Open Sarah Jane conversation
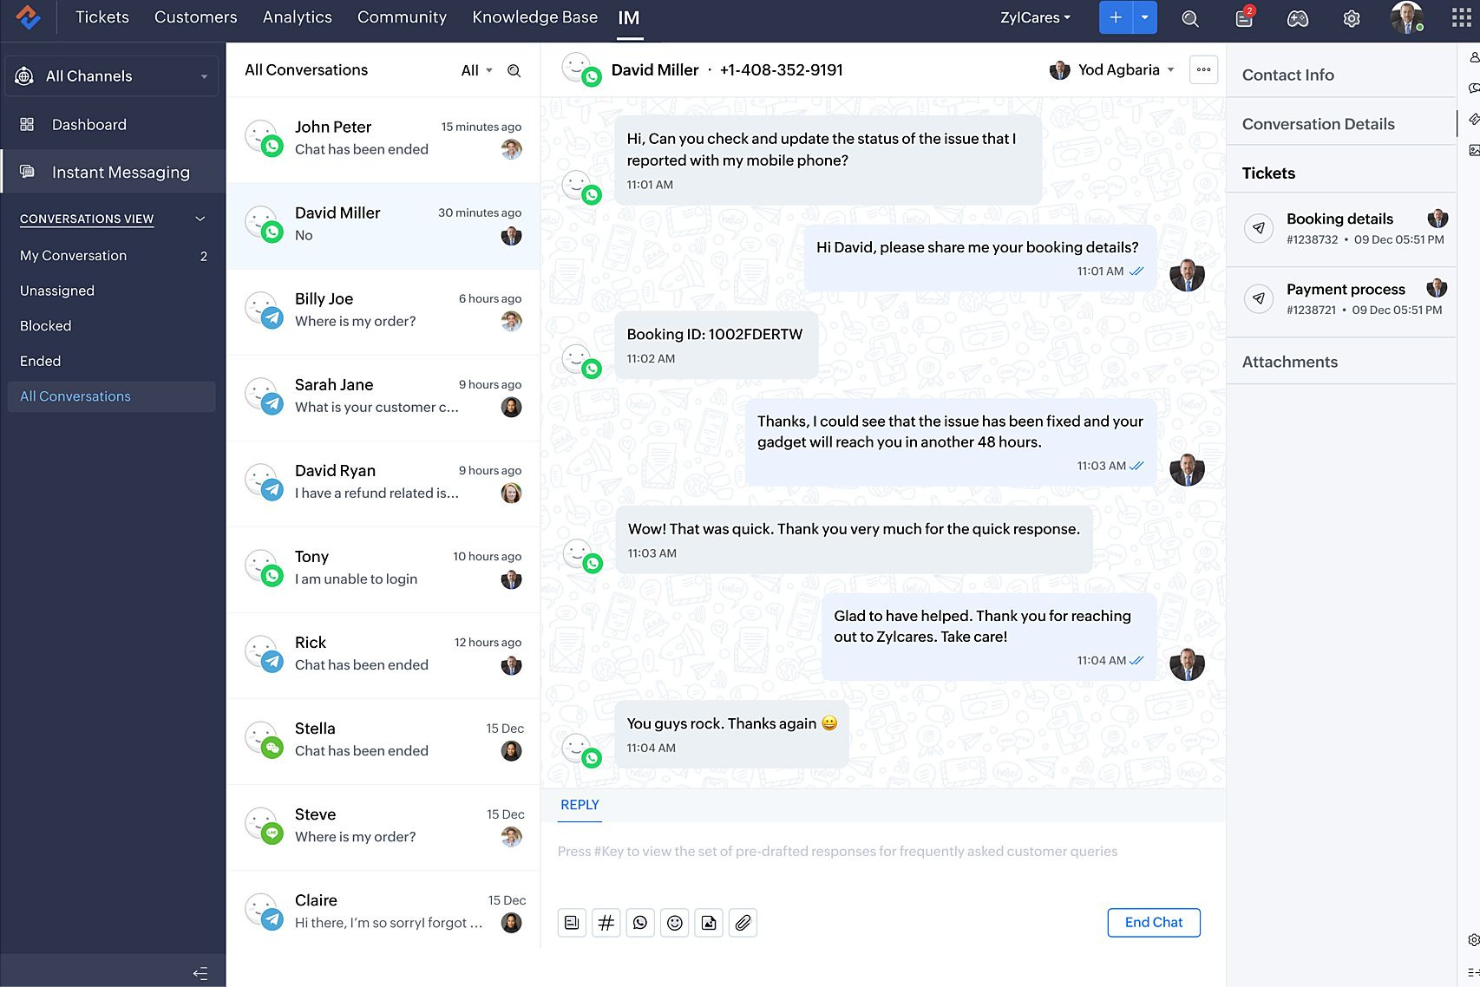This screenshot has width=1480, height=987. click(x=384, y=397)
